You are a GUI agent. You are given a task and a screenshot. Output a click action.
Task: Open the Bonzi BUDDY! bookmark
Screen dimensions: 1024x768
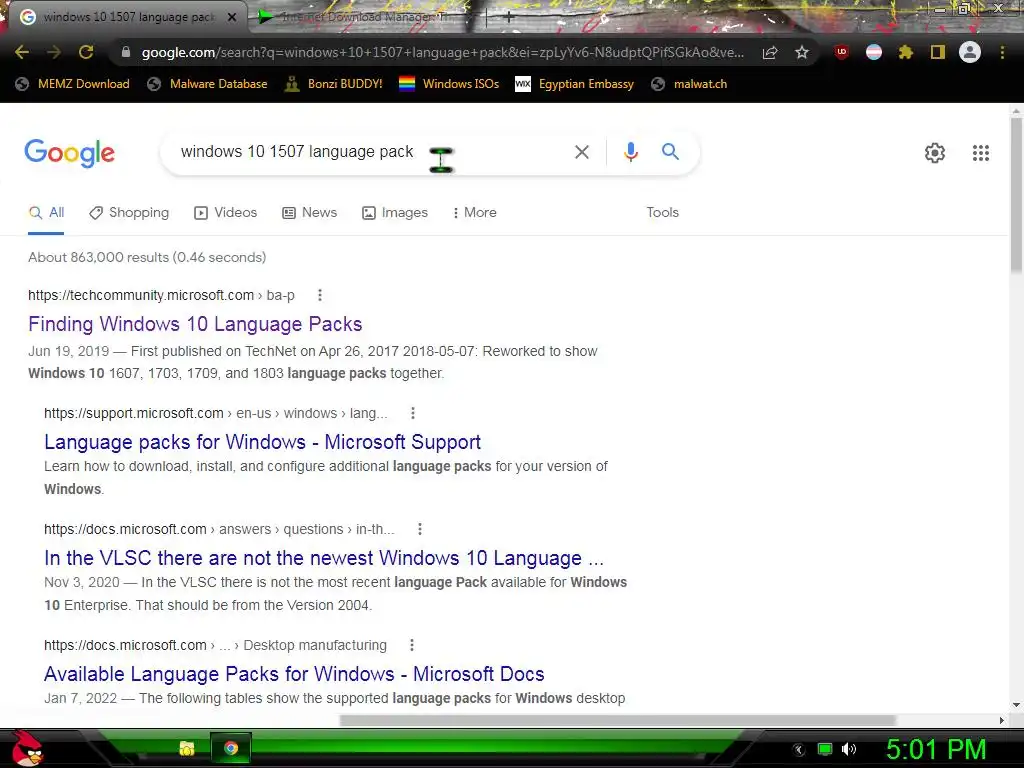(334, 84)
